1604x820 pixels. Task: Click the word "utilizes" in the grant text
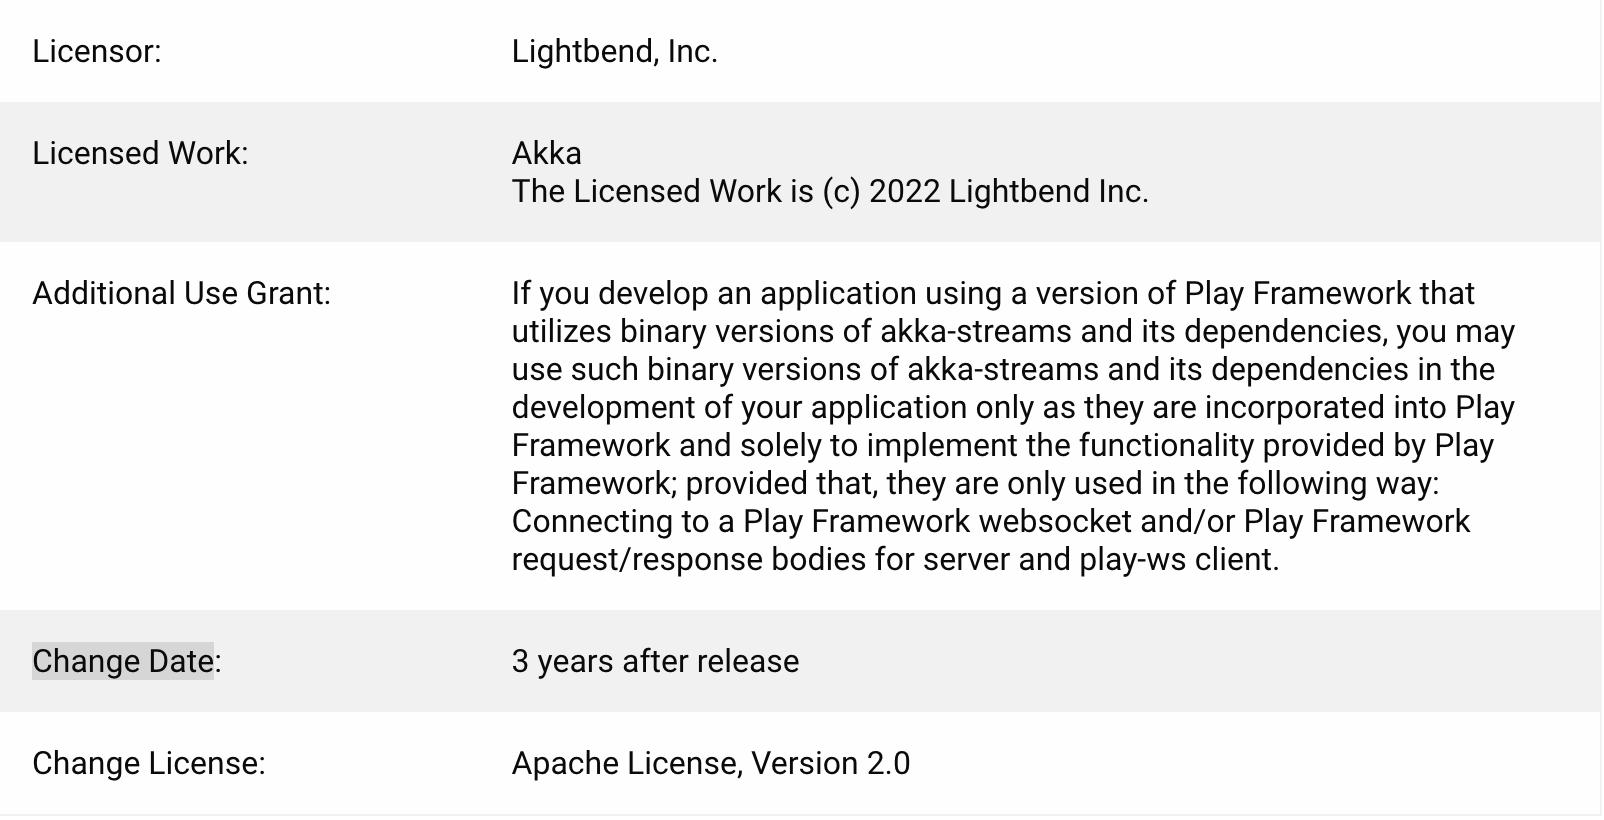[x=561, y=331]
